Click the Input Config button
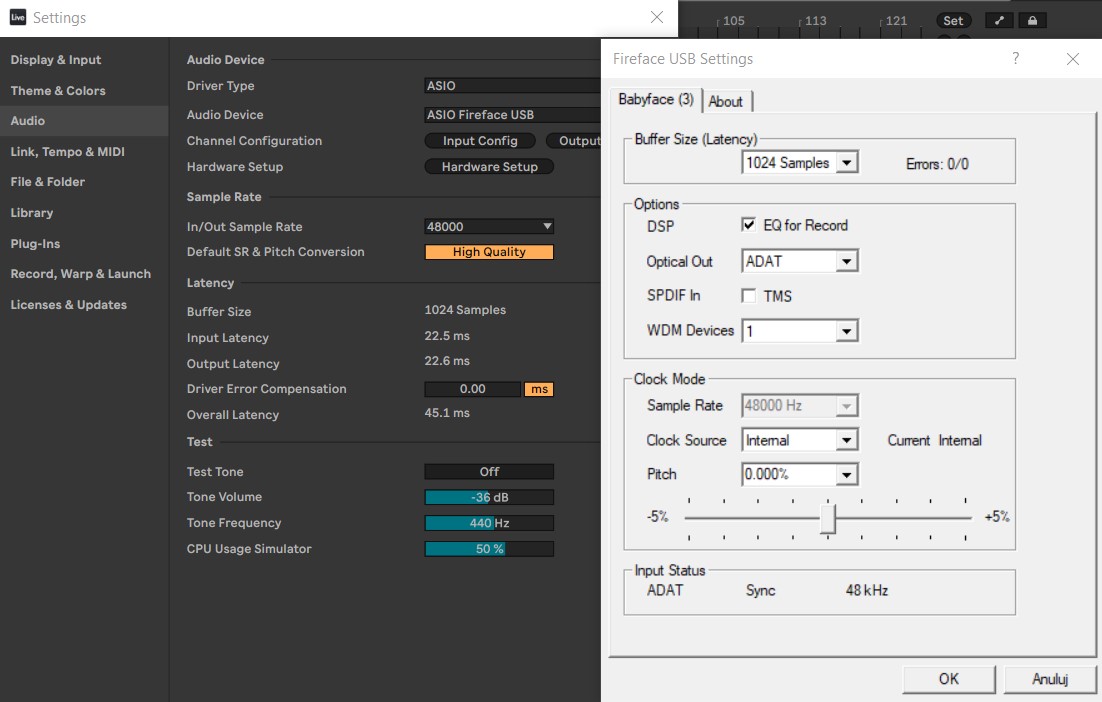The image size is (1102, 702). tap(480, 141)
